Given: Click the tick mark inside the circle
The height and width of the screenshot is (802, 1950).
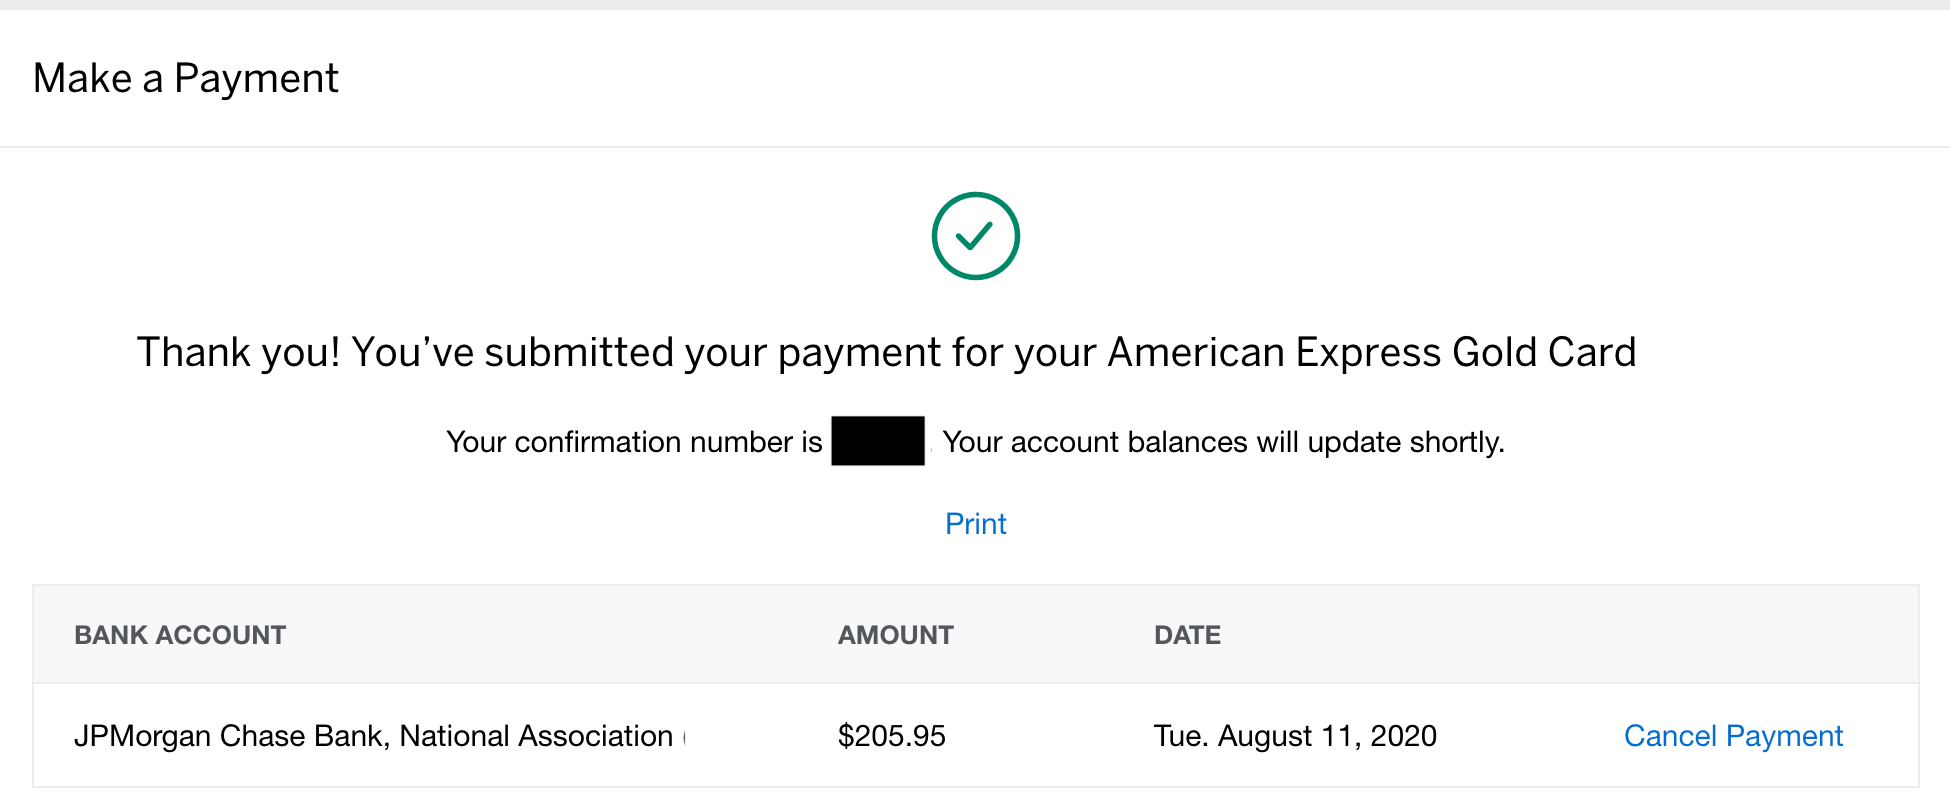Looking at the screenshot, I should (974, 236).
